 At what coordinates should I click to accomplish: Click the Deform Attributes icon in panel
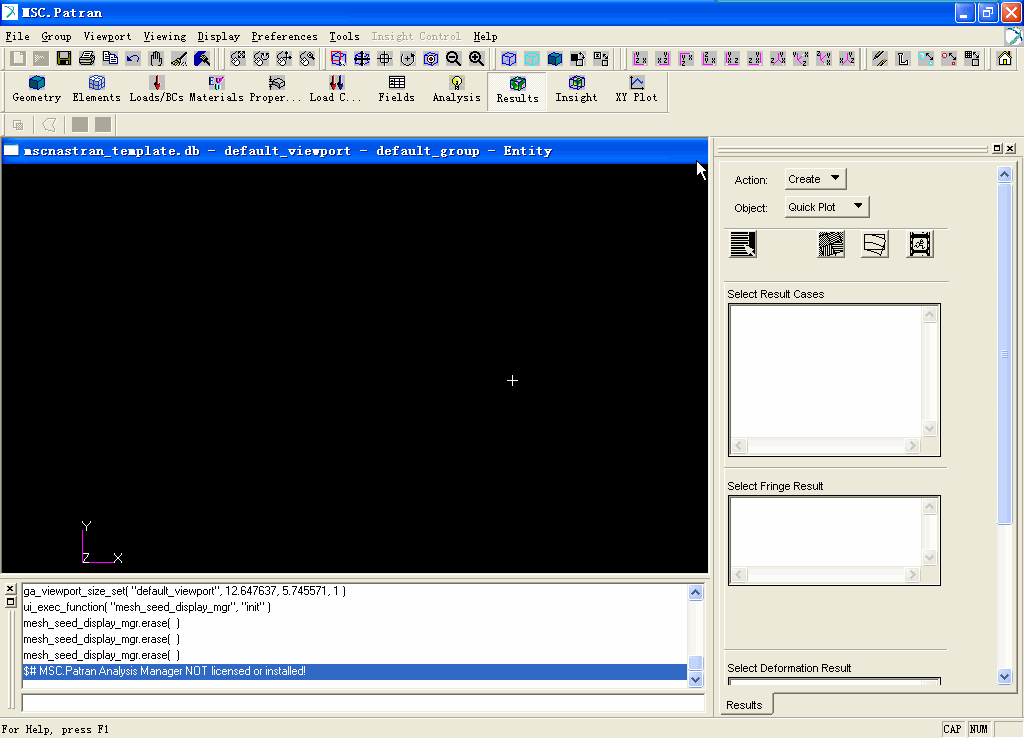pos(875,244)
